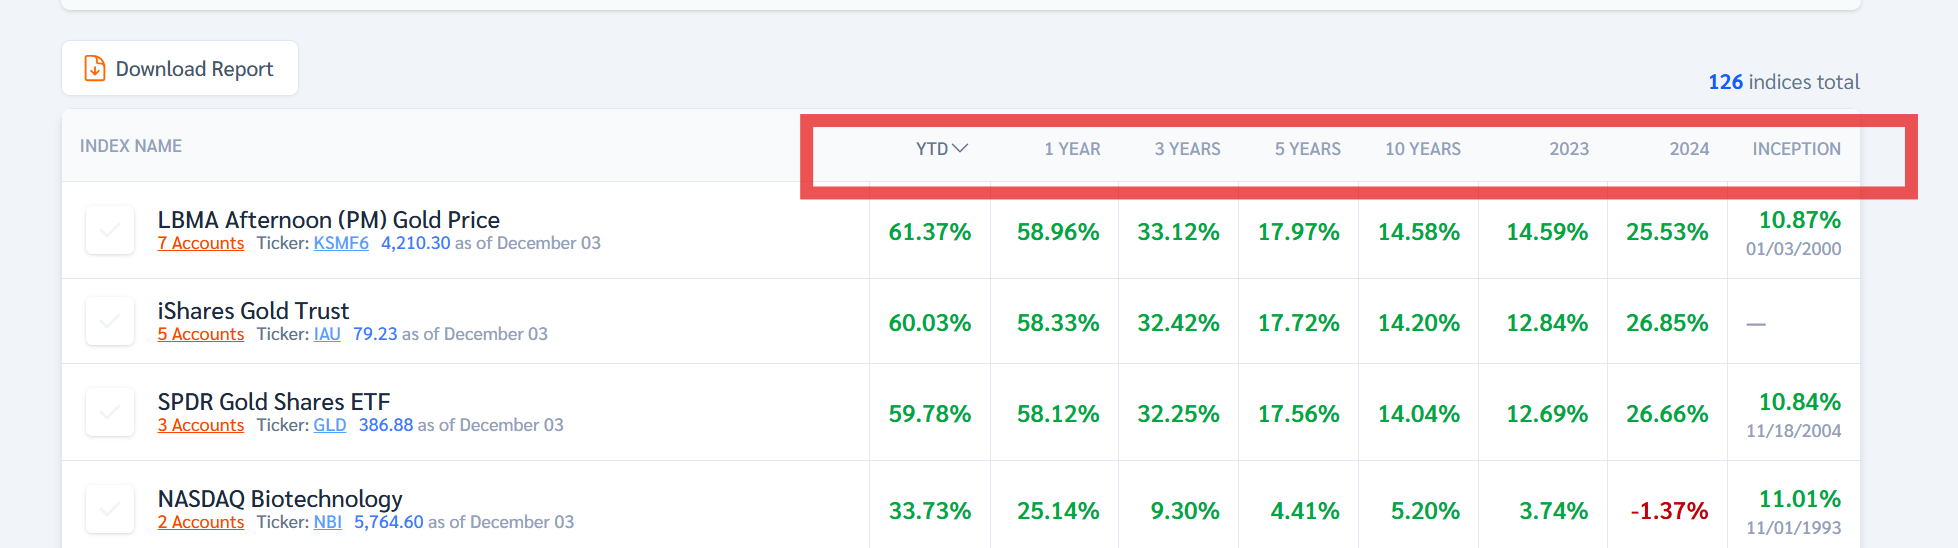Click the download icon in Download Report
Viewport: 1958px width, 548px height.
coord(95,68)
